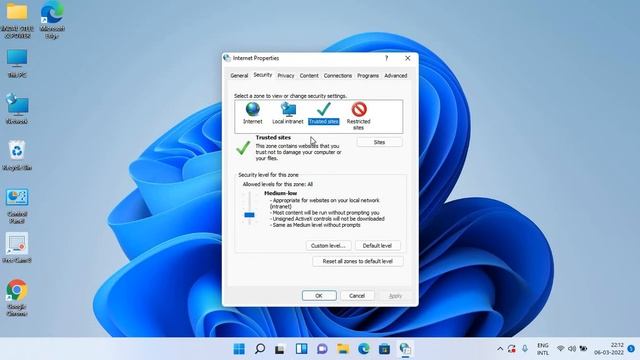Select the Local intranet zone icon
Screen dimensions: 640x360
click(288, 109)
